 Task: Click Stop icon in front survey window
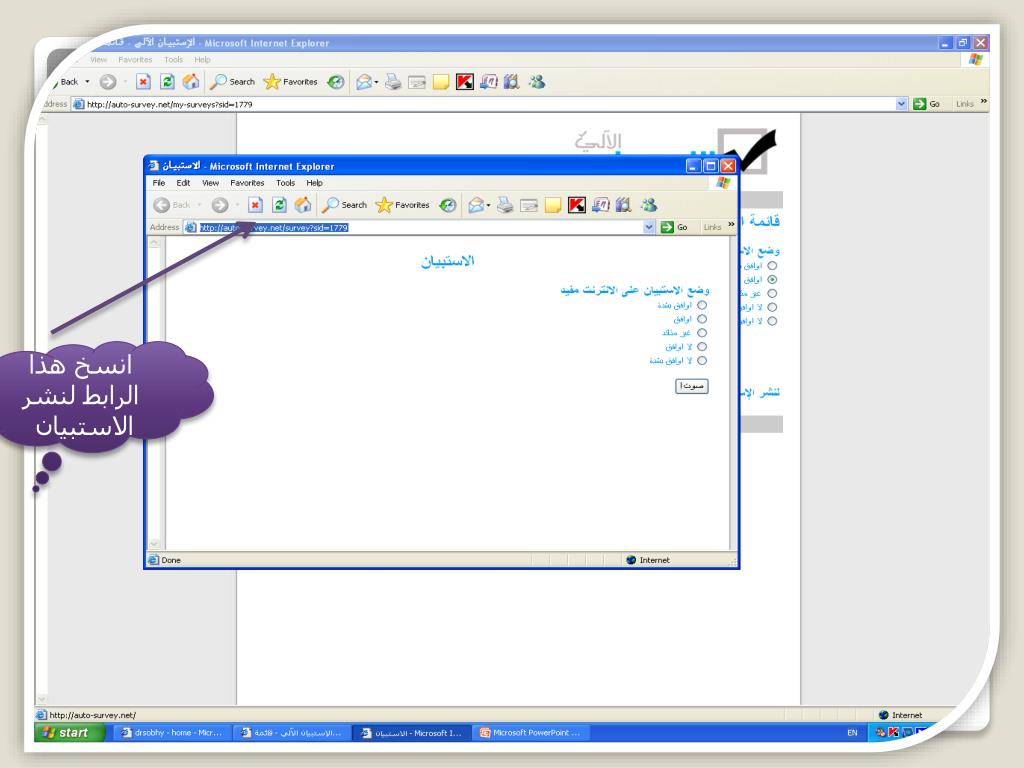point(255,205)
